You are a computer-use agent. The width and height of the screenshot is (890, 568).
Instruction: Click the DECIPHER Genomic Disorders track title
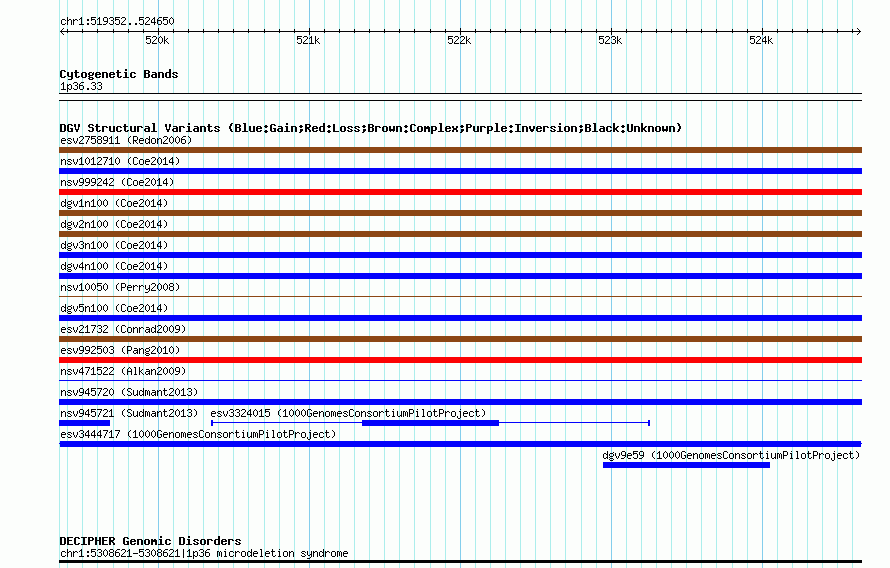click(150, 541)
